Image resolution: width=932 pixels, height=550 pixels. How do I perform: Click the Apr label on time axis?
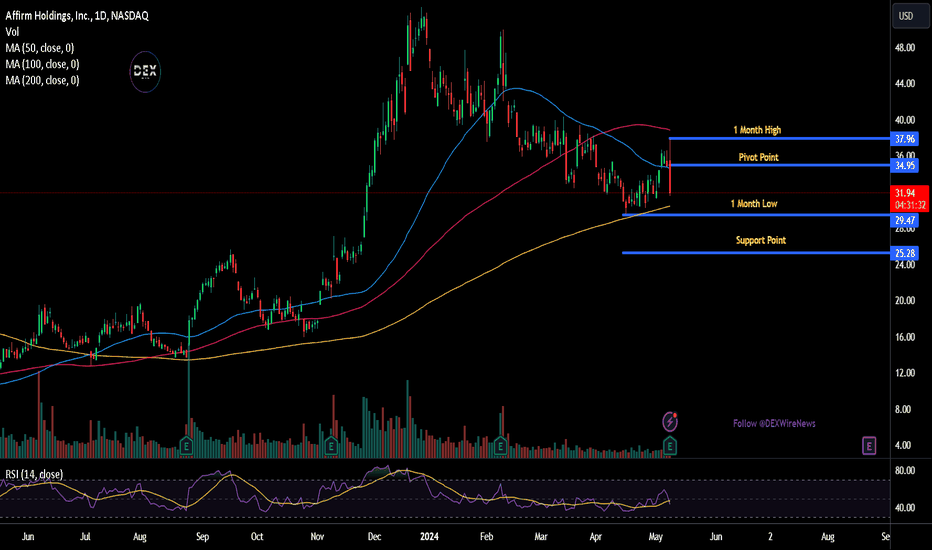coord(596,536)
